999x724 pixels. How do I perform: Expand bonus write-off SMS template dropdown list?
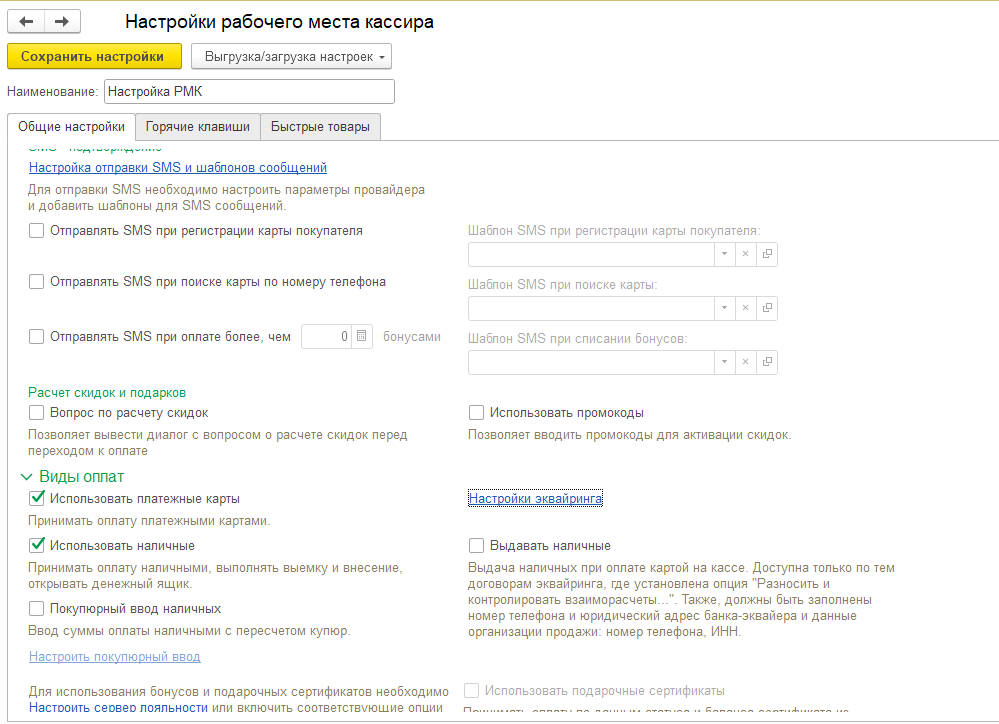[724, 363]
